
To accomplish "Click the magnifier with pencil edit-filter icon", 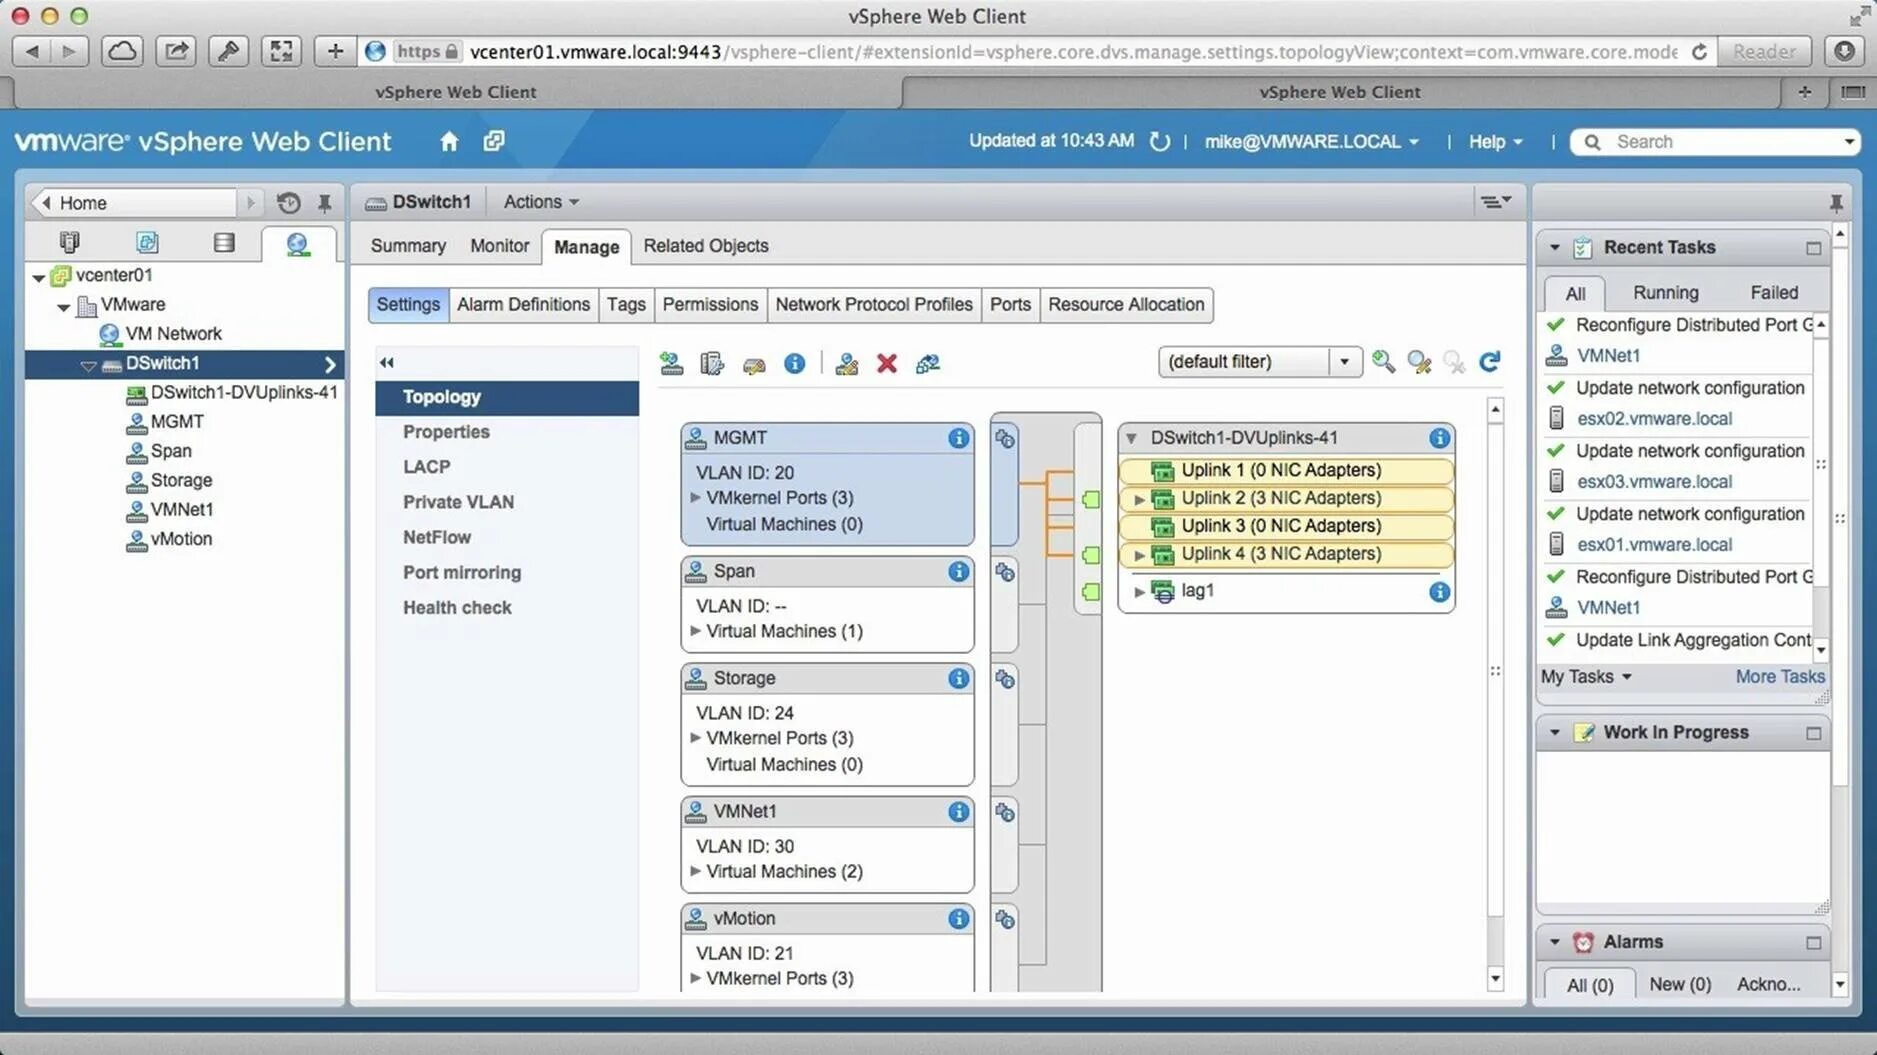I will click(x=1419, y=362).
